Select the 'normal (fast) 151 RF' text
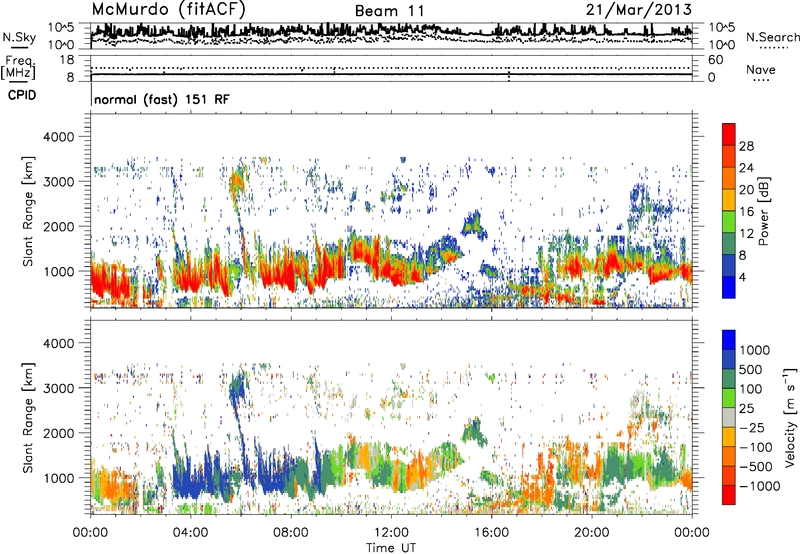The height and width of the screenshot is (554, 800). (x=162, y=99)
